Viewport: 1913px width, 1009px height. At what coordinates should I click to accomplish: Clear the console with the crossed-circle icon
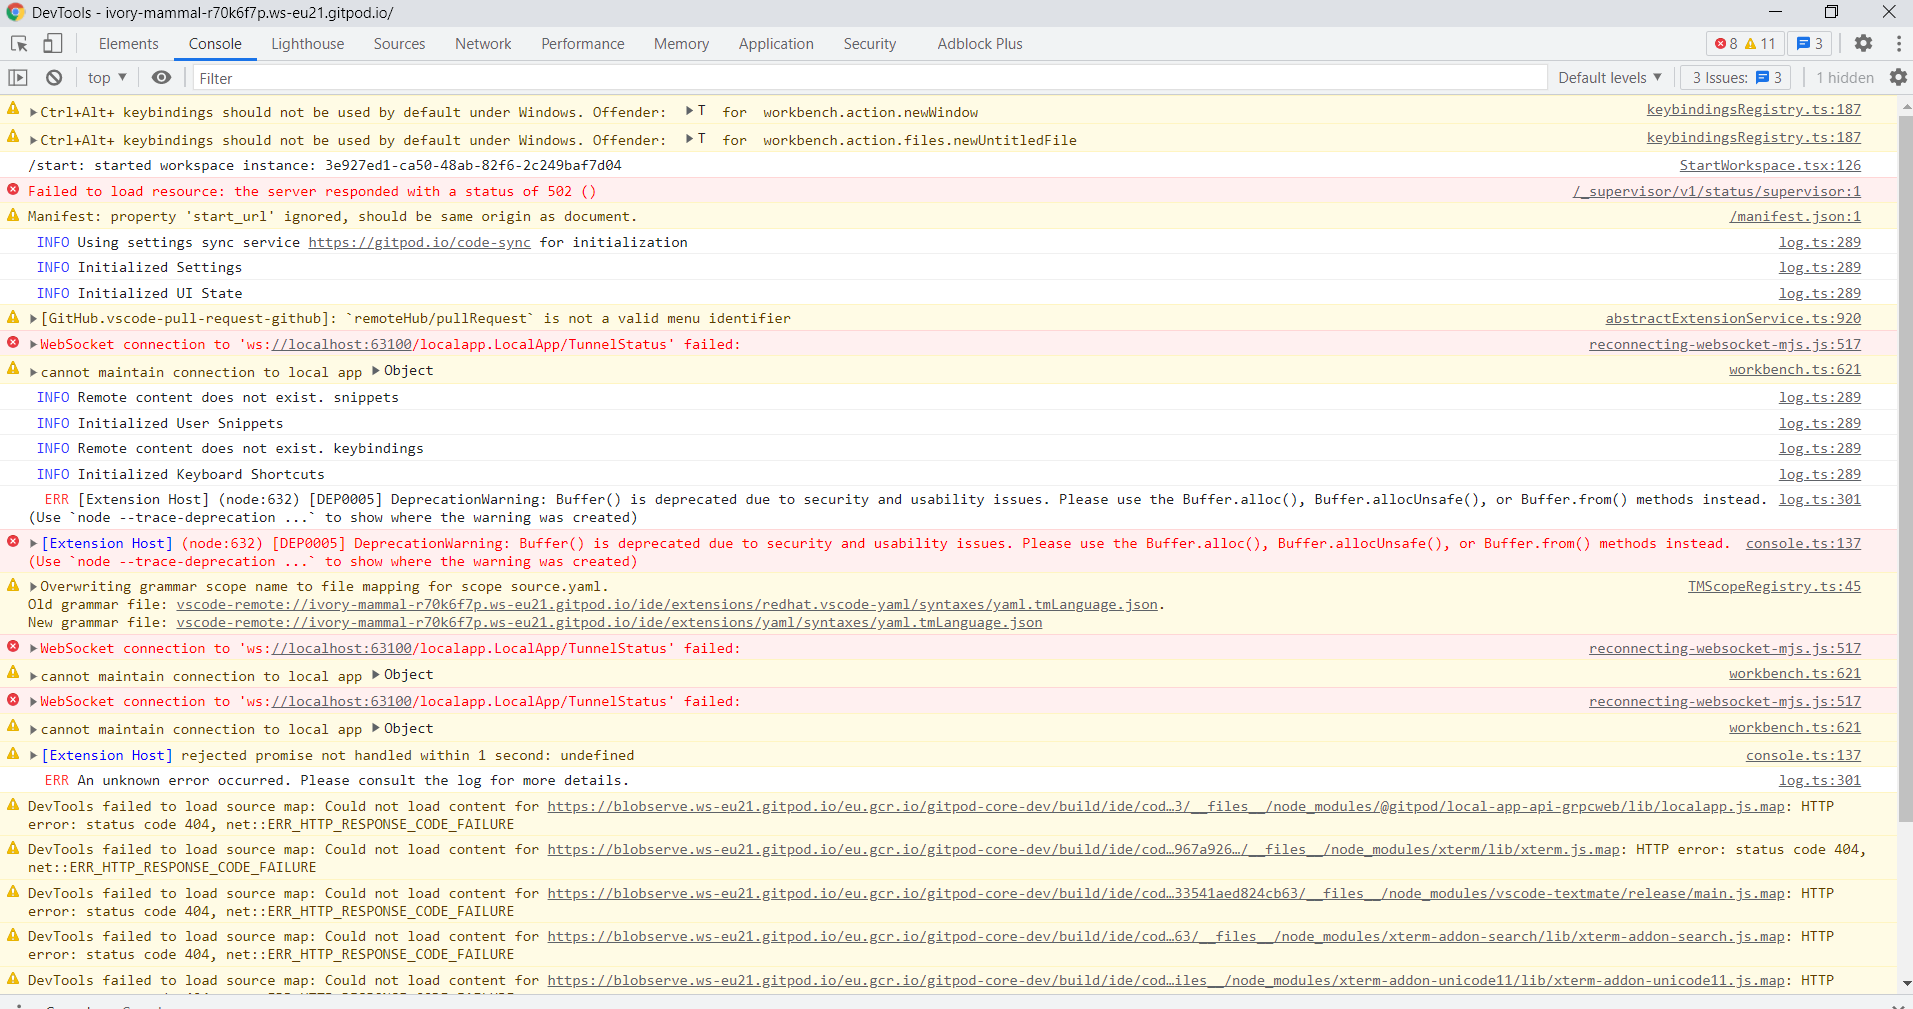click(53, 77)
